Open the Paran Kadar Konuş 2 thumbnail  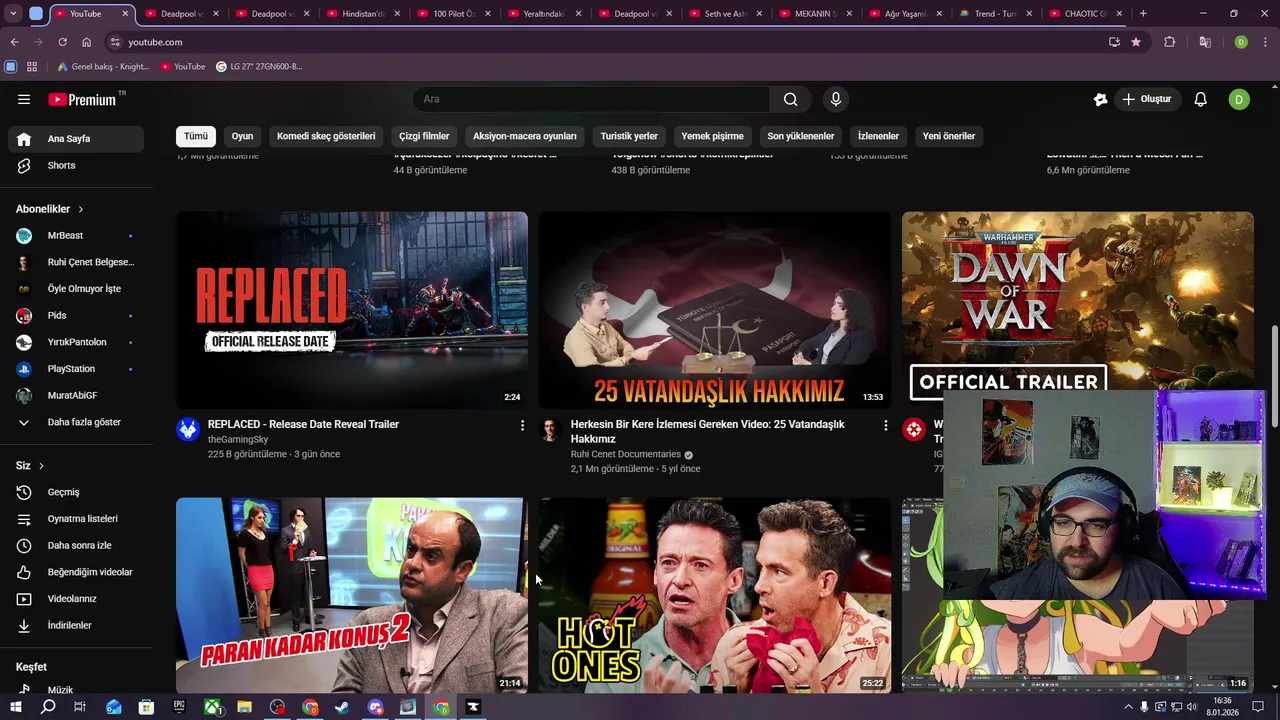(x=352, y=595)
